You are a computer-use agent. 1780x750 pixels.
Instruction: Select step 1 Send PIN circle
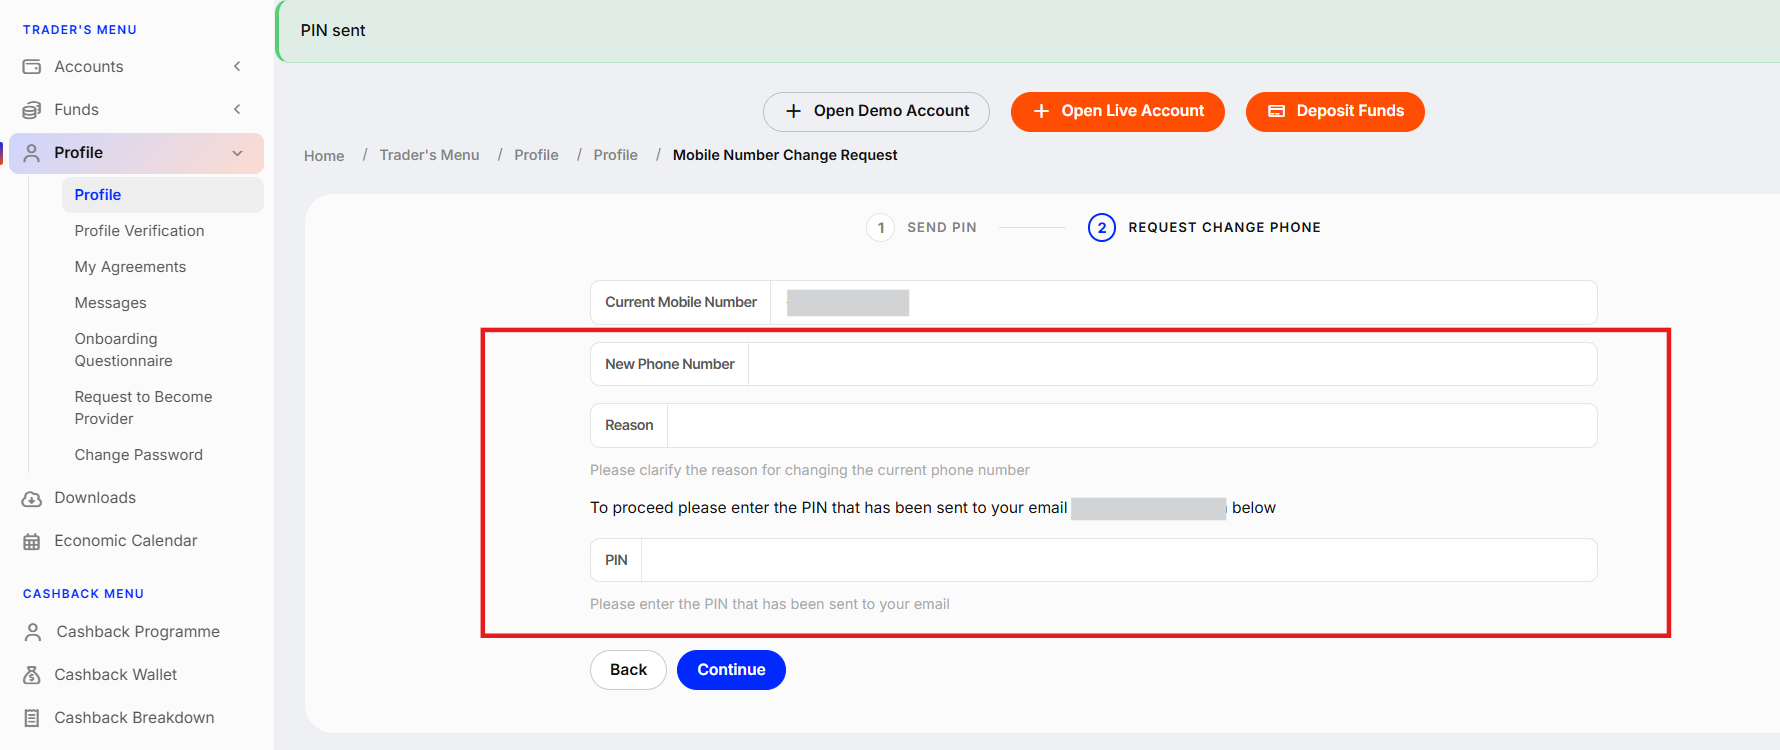[880, 228]
